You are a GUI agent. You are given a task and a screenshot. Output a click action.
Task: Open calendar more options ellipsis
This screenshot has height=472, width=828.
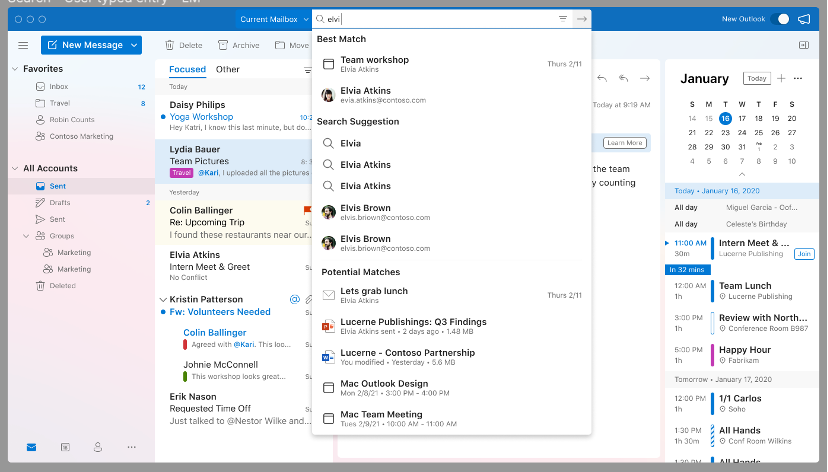(x=798, y=78)
